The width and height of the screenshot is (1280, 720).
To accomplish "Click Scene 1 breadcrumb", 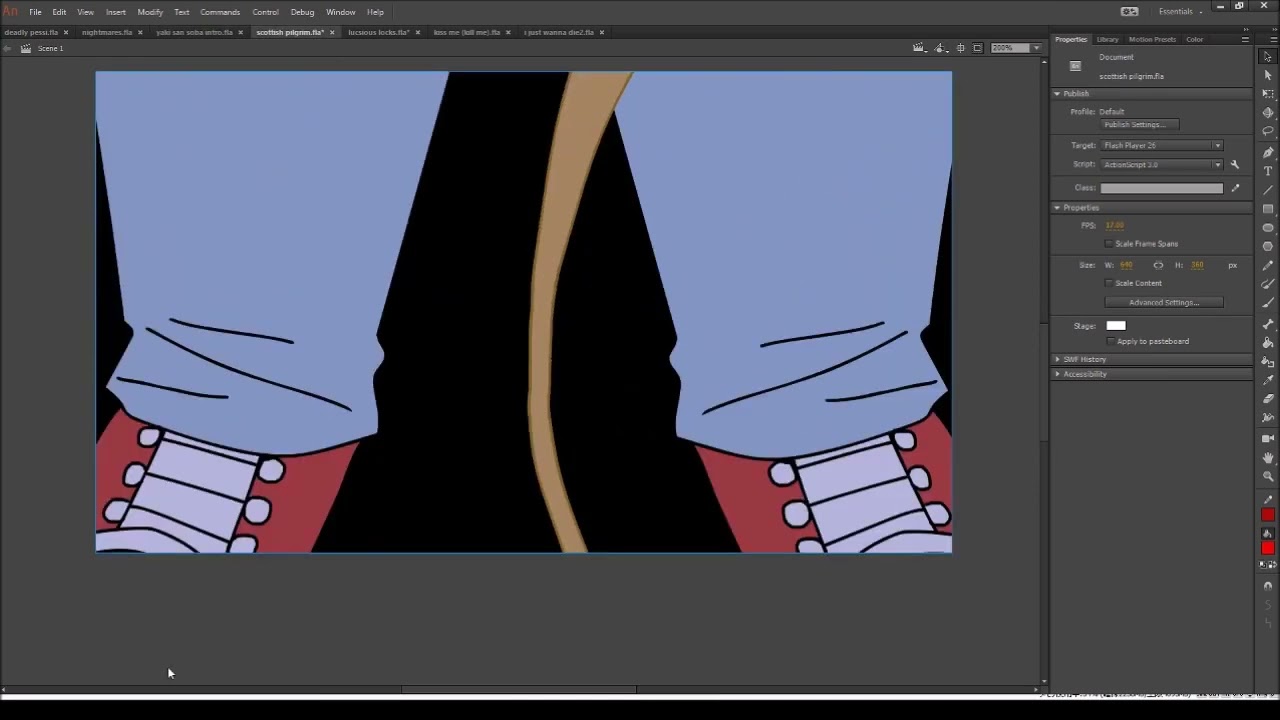I will 50,48.
